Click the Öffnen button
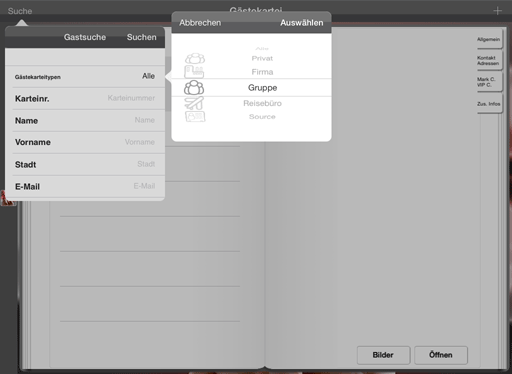The height and width of the screenshot is (374, 512). pyautogui.click(x=441, y=355)
